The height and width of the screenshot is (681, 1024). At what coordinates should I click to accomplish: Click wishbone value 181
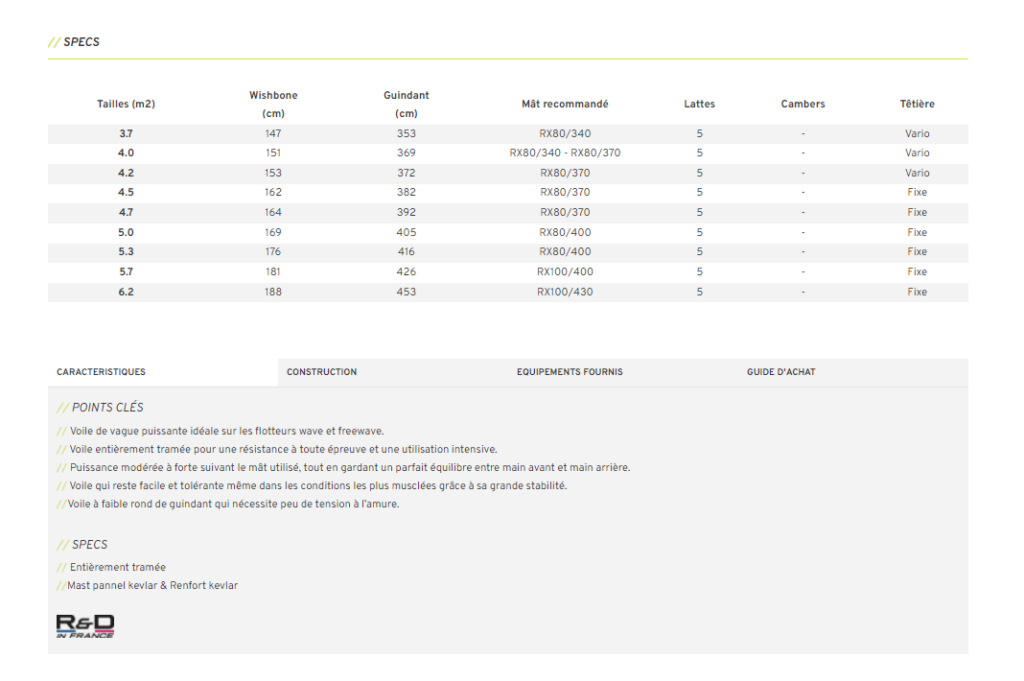[273, 272]
